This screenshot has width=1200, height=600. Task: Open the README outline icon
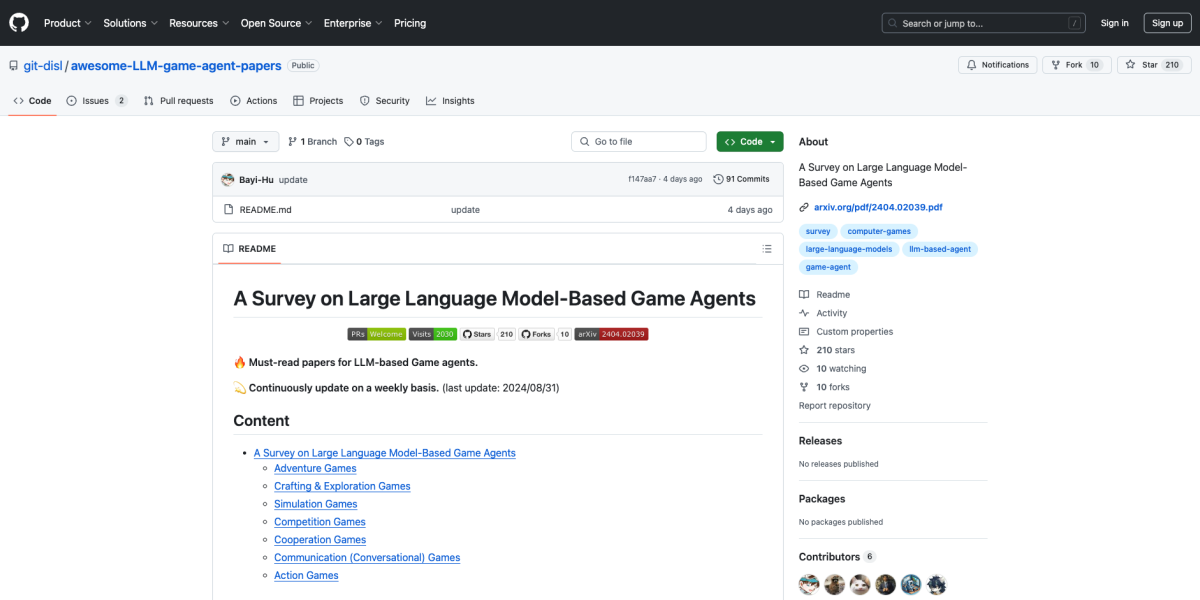[x=767, y=248]
